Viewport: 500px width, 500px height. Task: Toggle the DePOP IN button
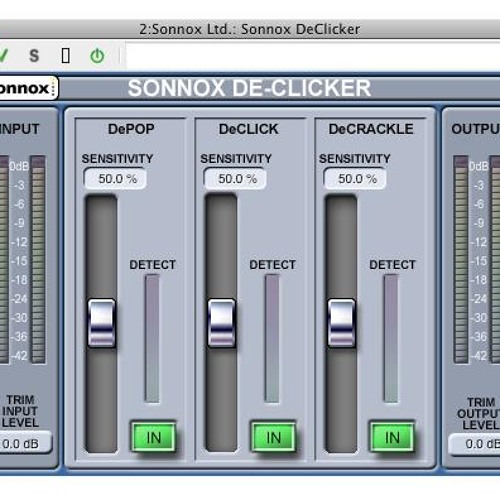(x=154, y=437)
